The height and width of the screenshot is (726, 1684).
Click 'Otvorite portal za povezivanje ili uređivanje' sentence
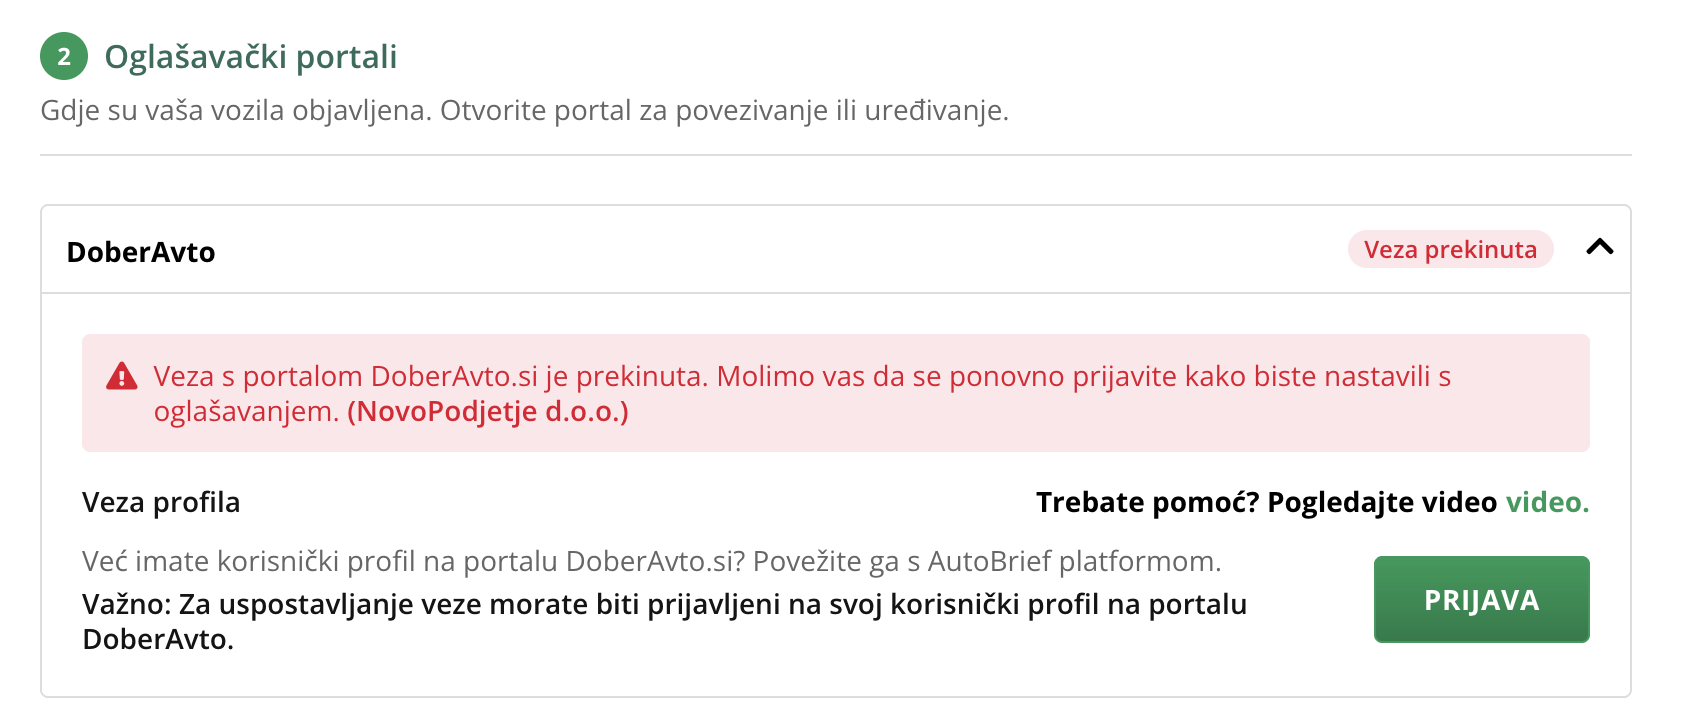coord(724,110)
